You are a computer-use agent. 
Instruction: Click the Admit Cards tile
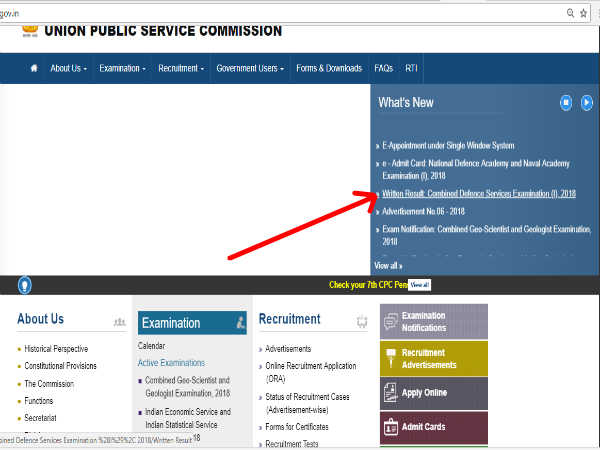(434, 427)
